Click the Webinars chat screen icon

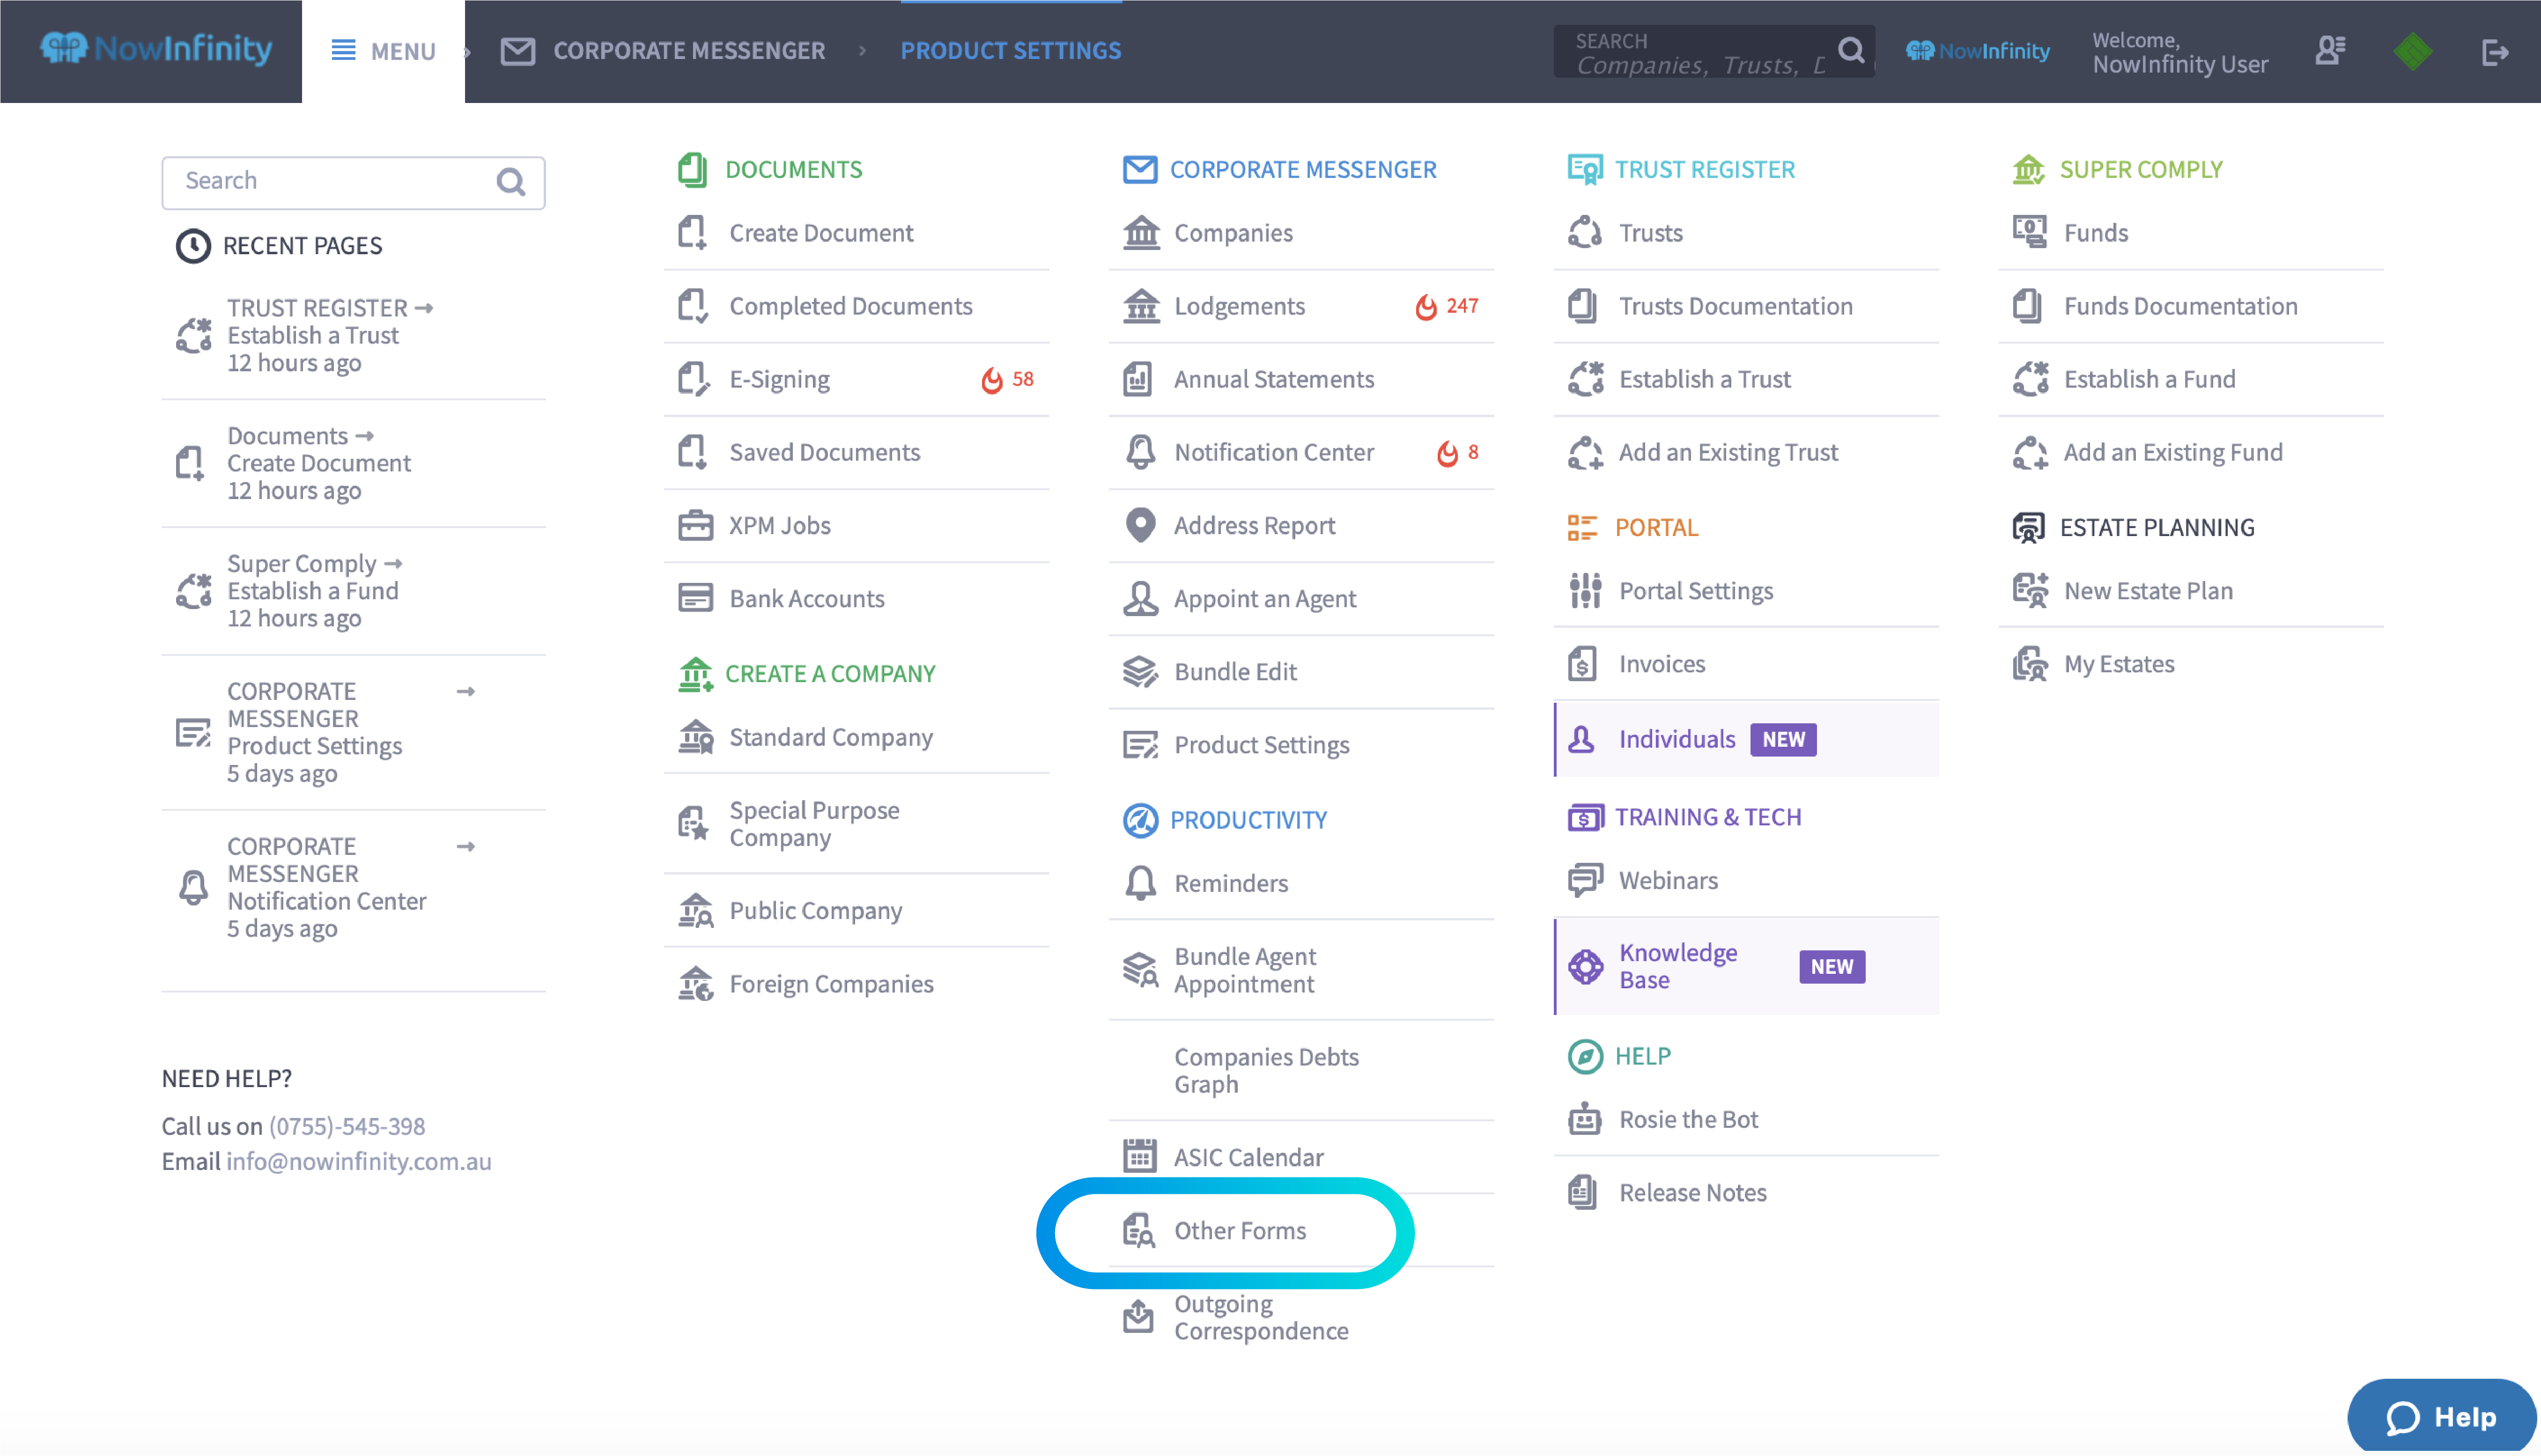1585,880
